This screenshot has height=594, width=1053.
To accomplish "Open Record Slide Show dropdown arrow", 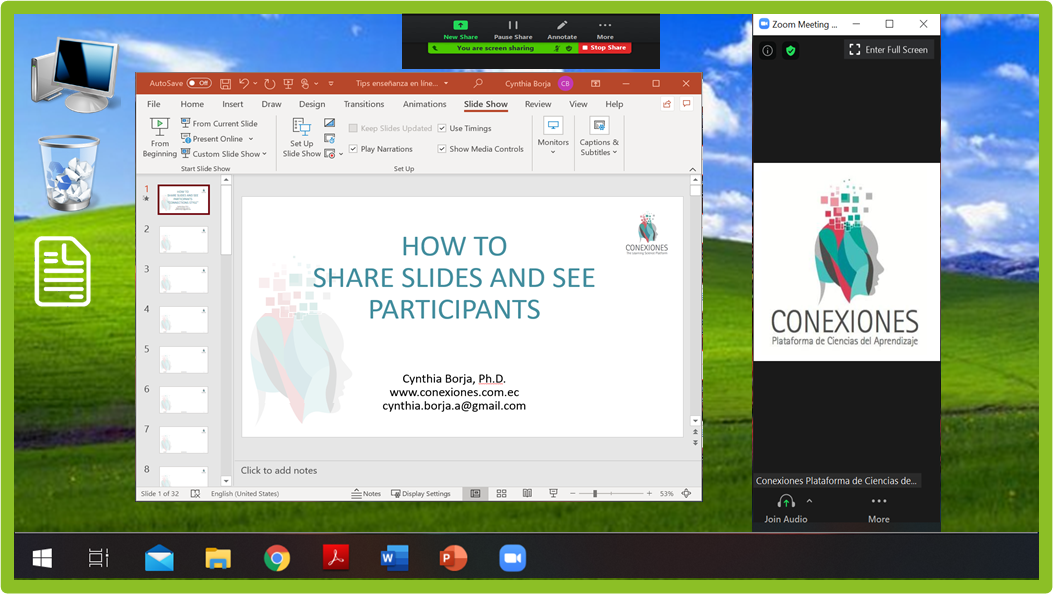I will [341, 154].
